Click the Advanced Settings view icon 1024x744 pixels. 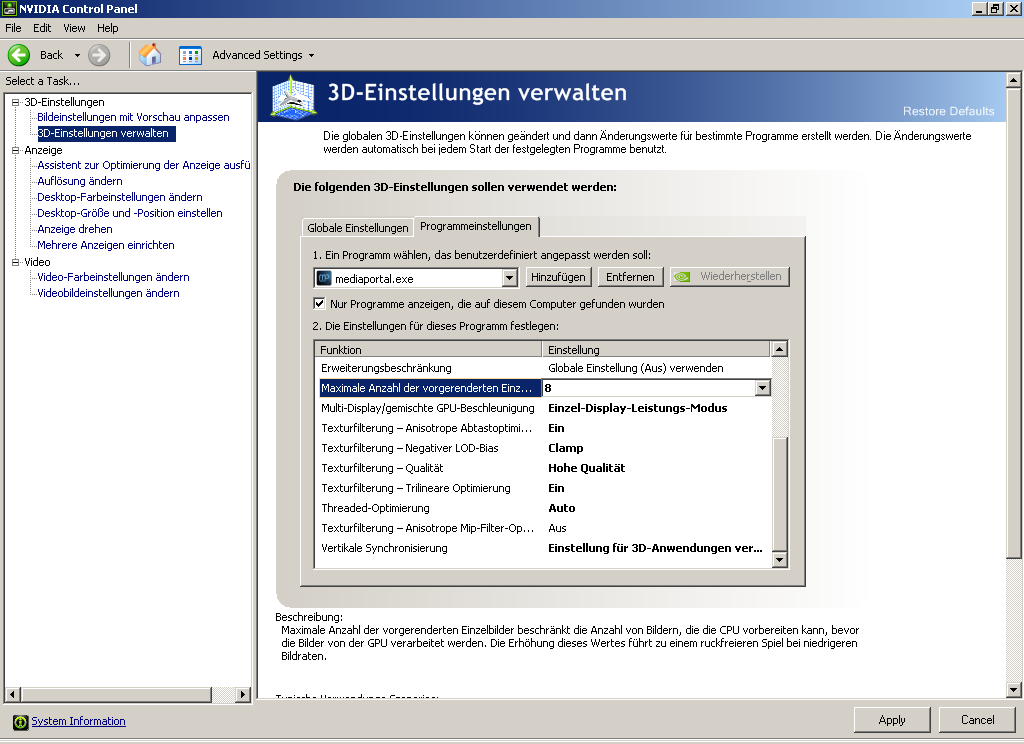190,55
